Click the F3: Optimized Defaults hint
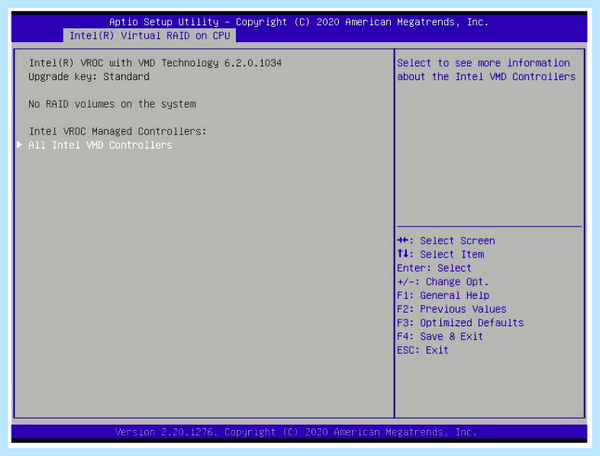This screenshot has height=456, width=600. pos(460,322)
